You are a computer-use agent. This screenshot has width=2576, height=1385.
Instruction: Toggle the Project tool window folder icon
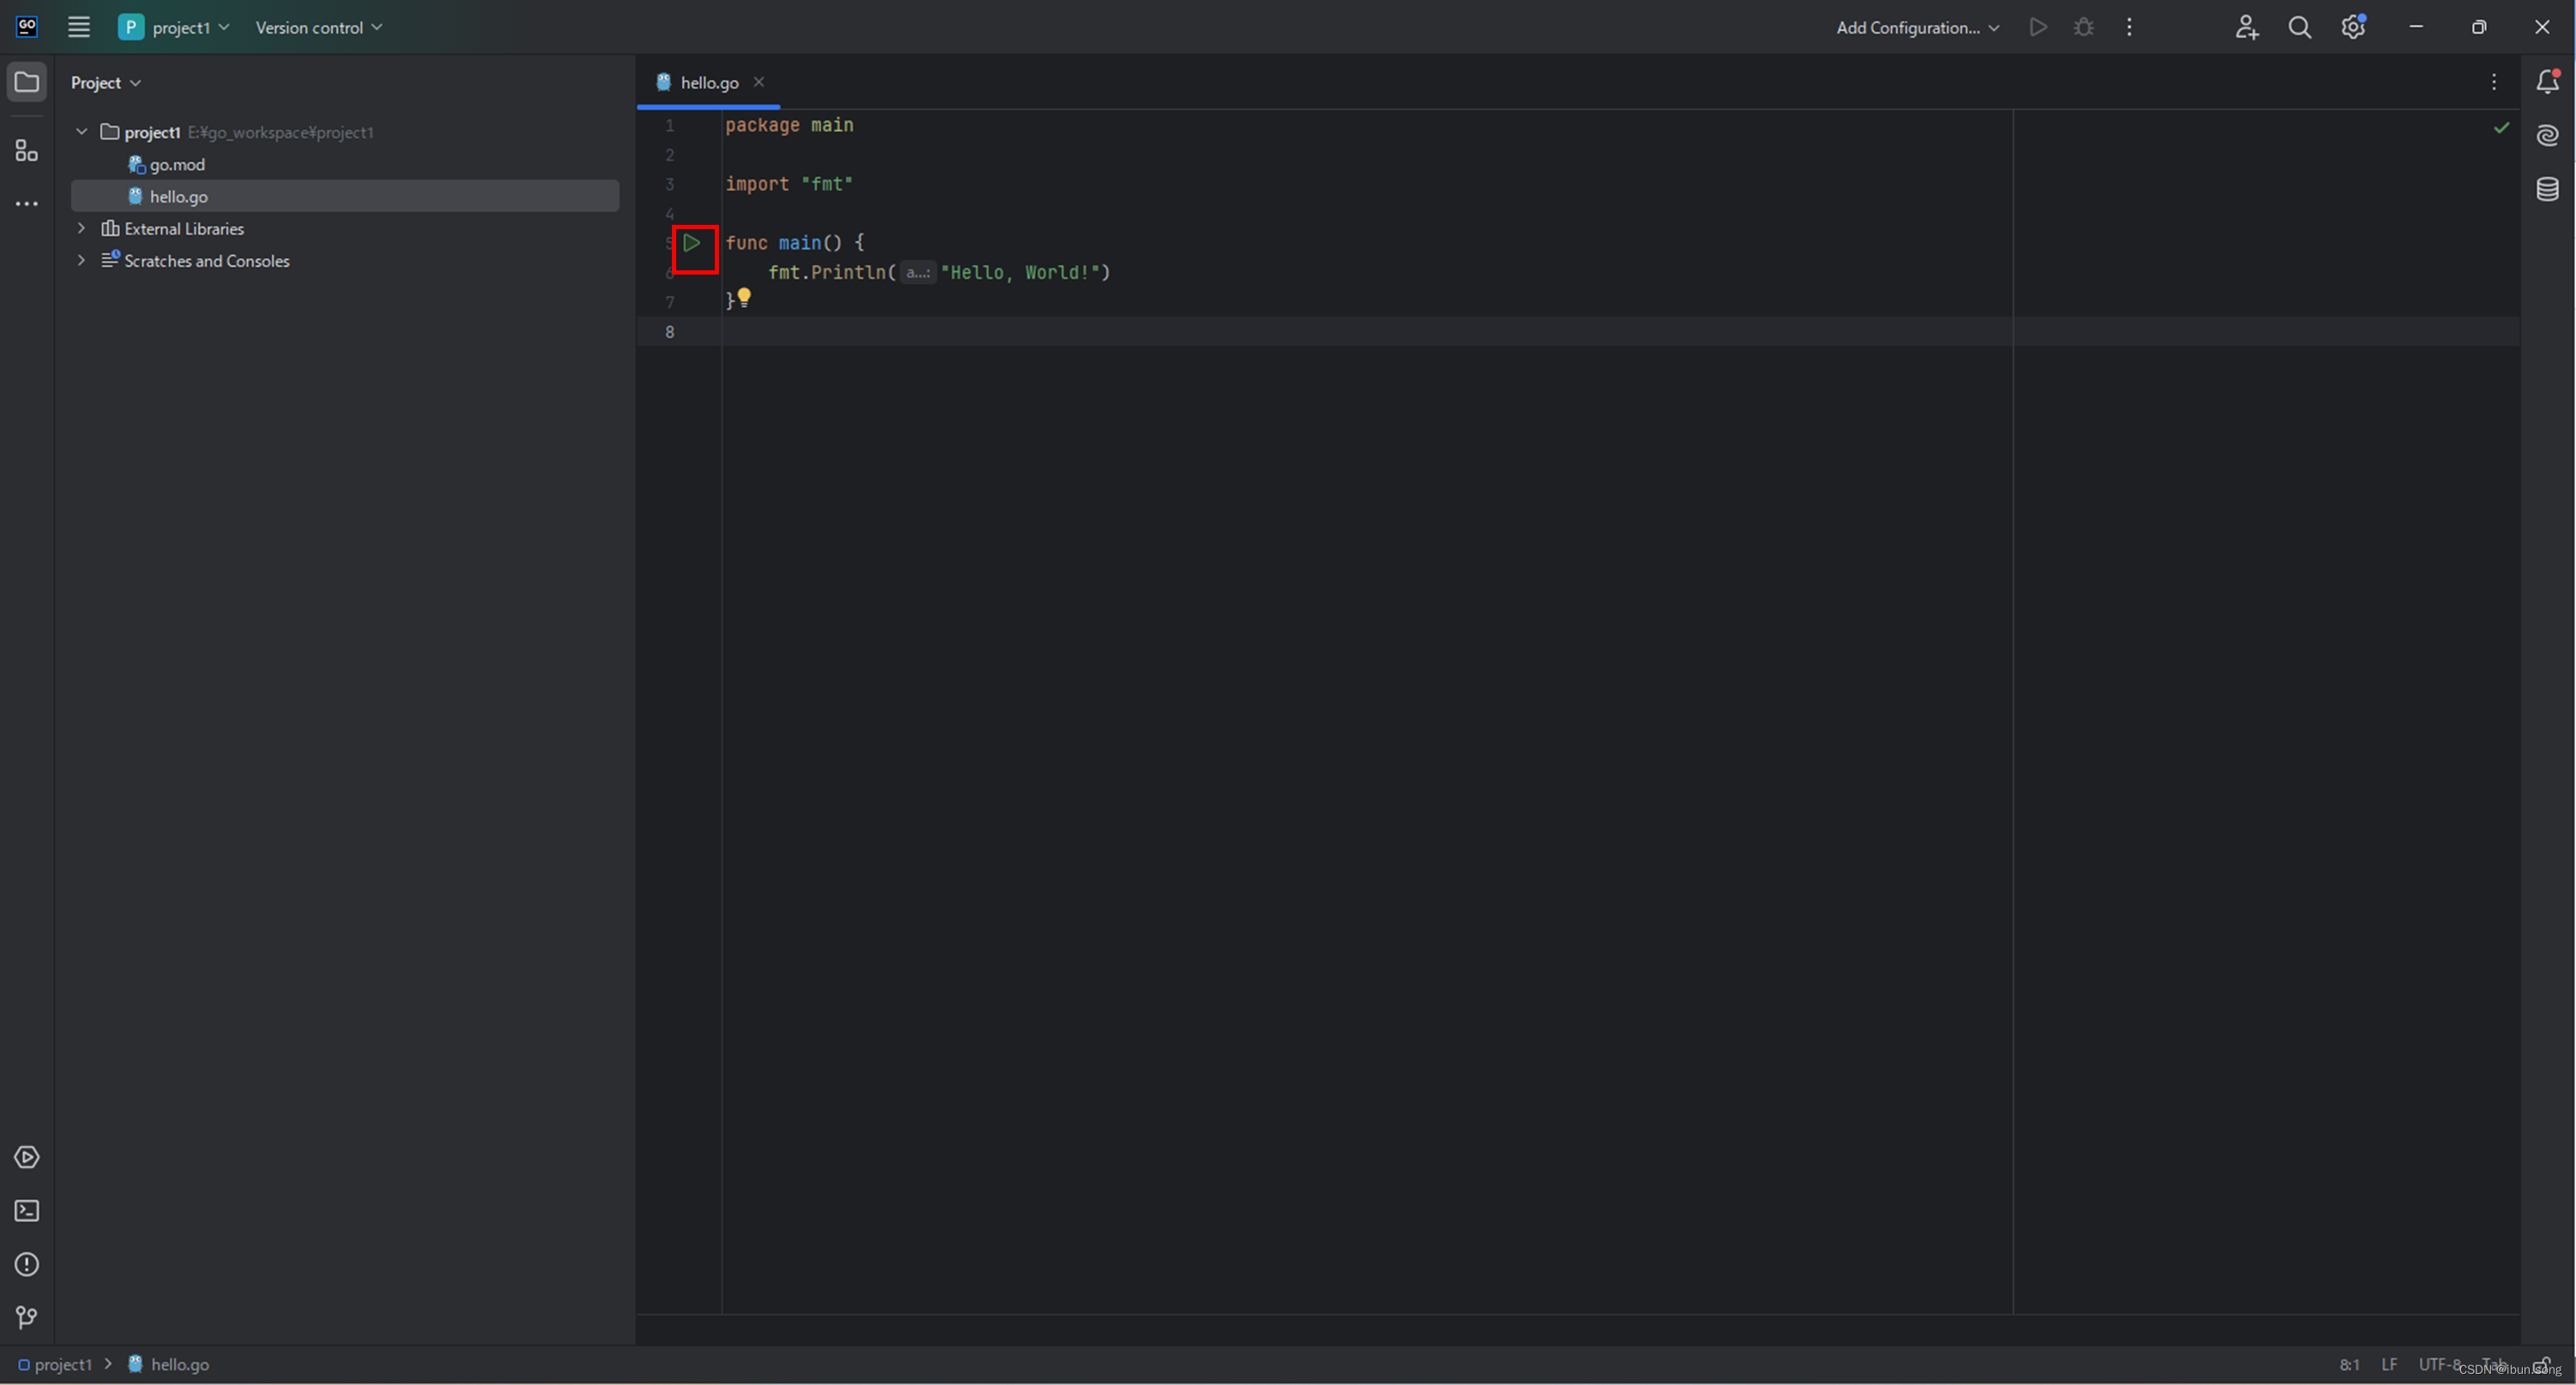(27, 82)
